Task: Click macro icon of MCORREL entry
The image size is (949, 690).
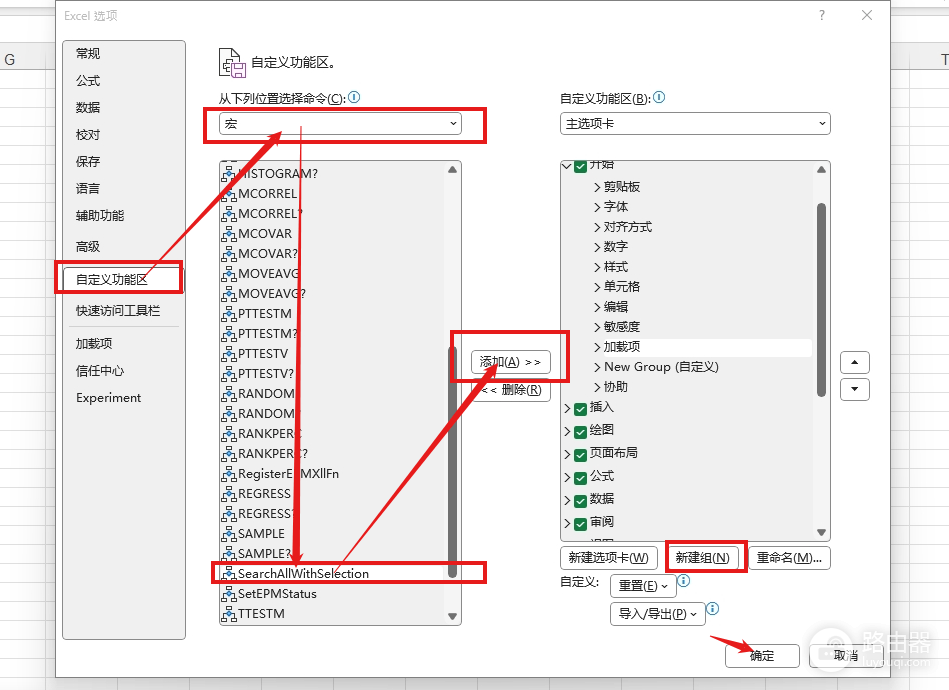Action: coord(229,194)
